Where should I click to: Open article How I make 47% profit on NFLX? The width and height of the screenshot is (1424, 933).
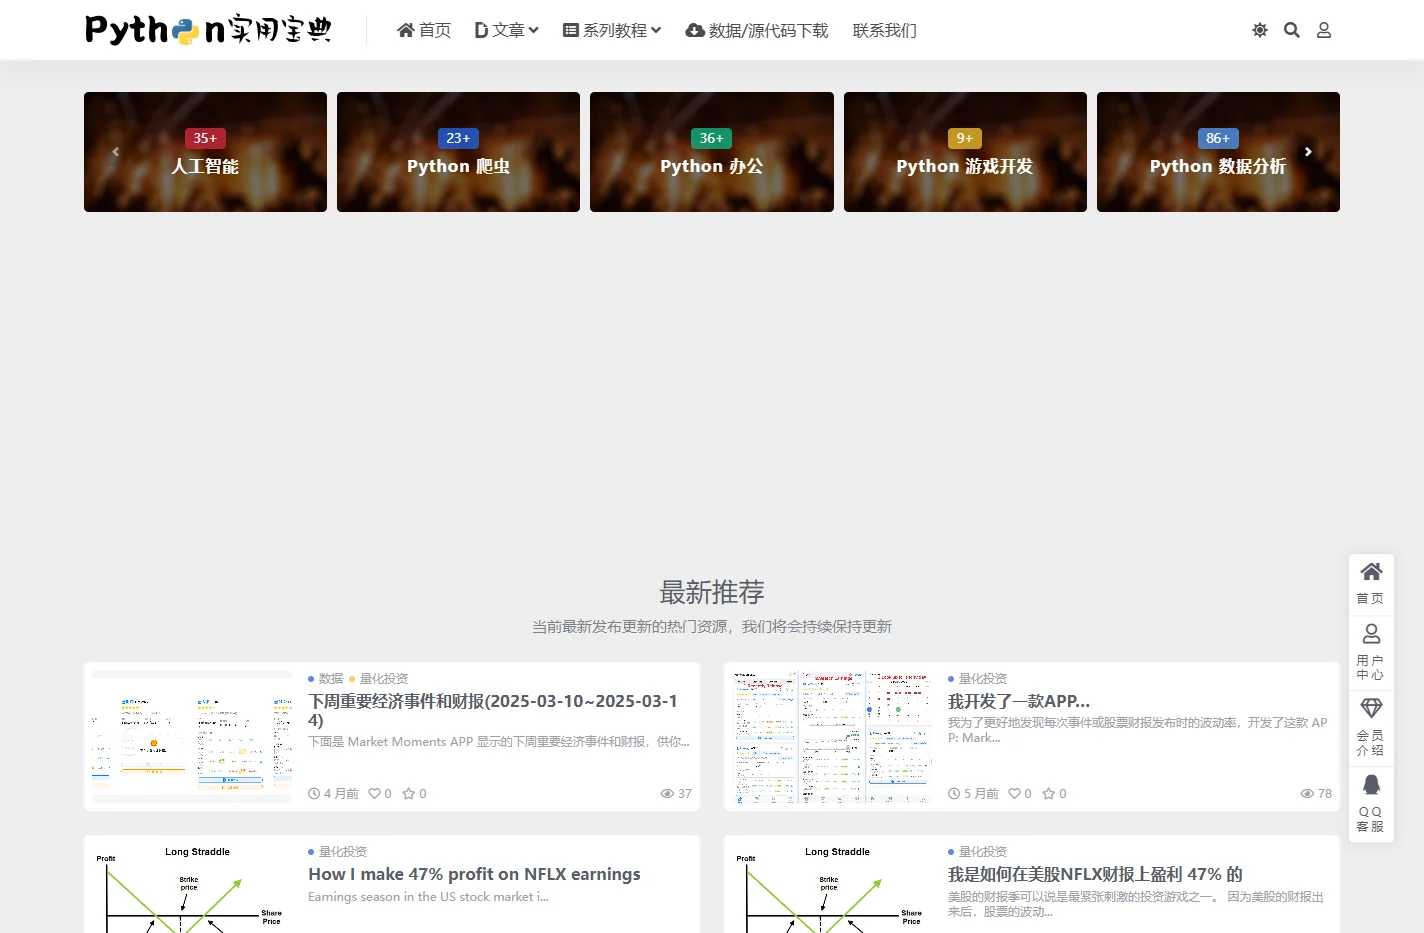474,874
